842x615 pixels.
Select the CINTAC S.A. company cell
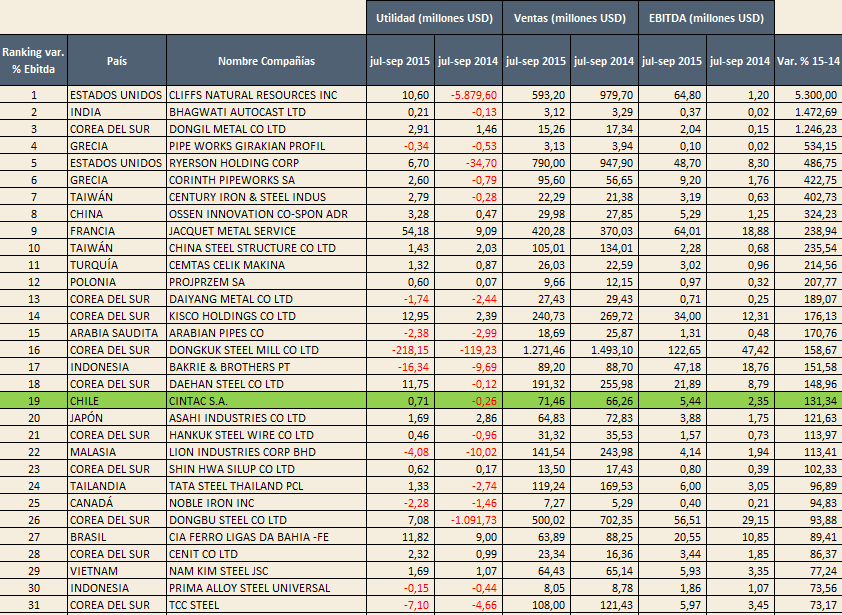266,401
